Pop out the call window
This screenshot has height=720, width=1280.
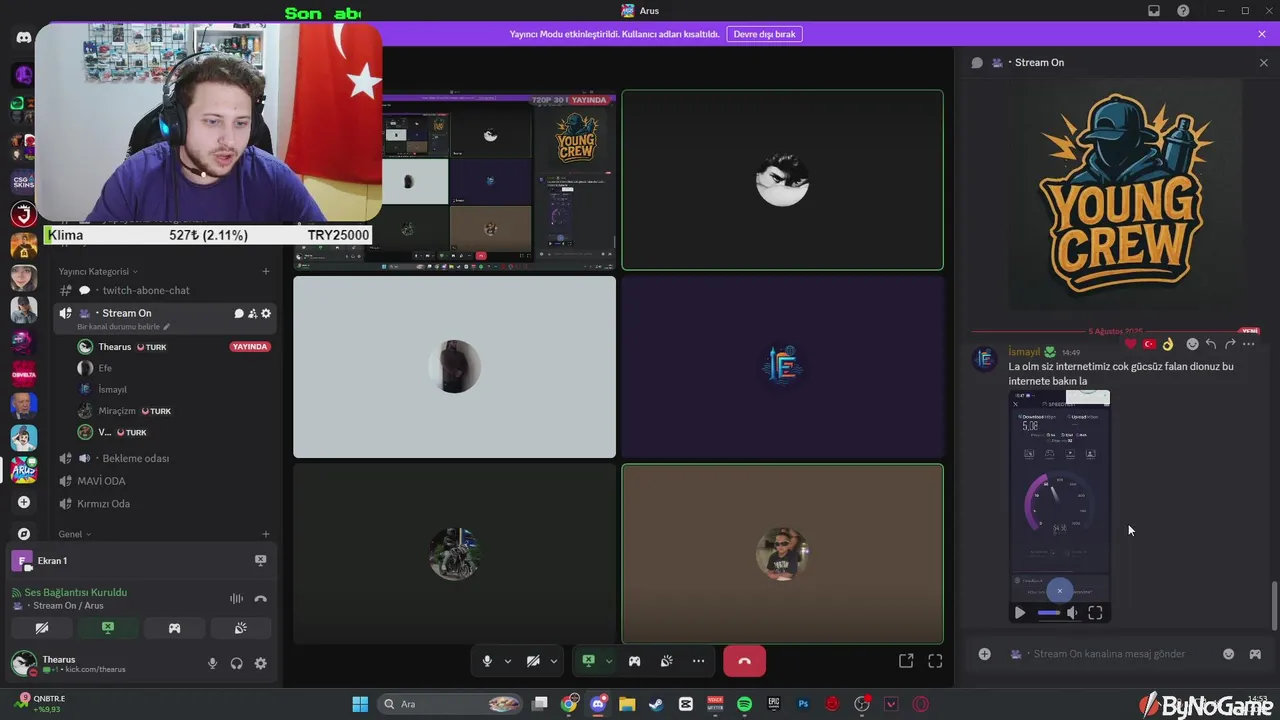pos(906,661)
